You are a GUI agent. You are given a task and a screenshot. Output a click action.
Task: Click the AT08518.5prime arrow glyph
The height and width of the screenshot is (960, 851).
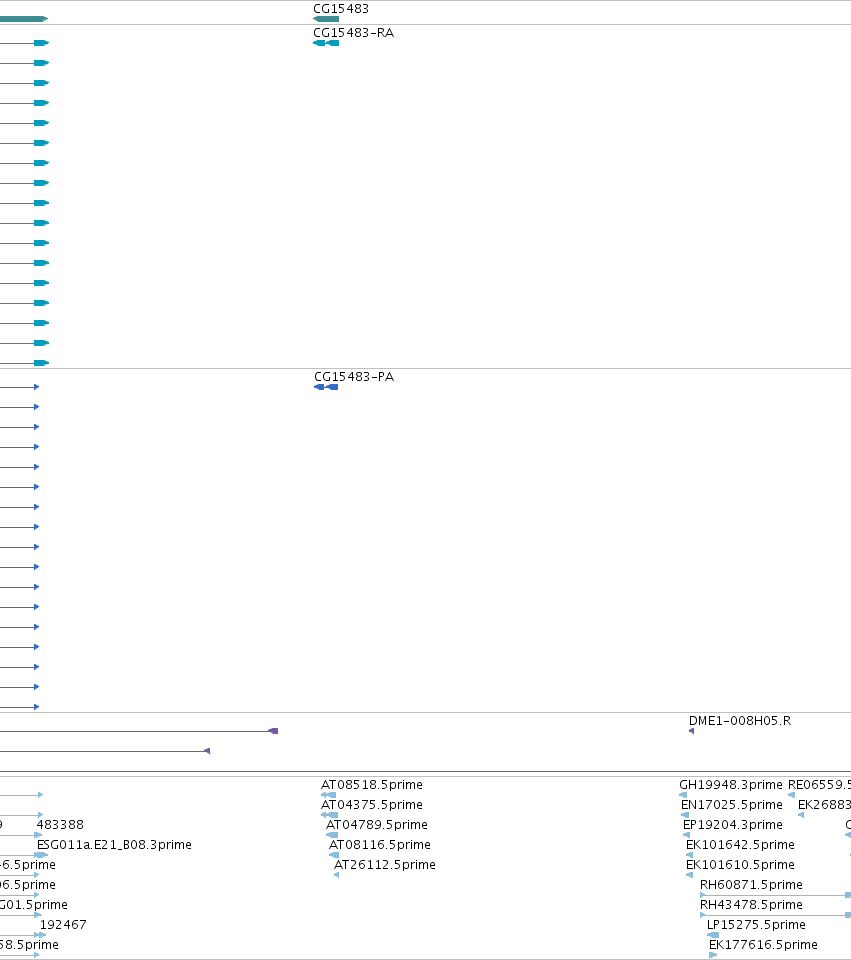point(328,795)
